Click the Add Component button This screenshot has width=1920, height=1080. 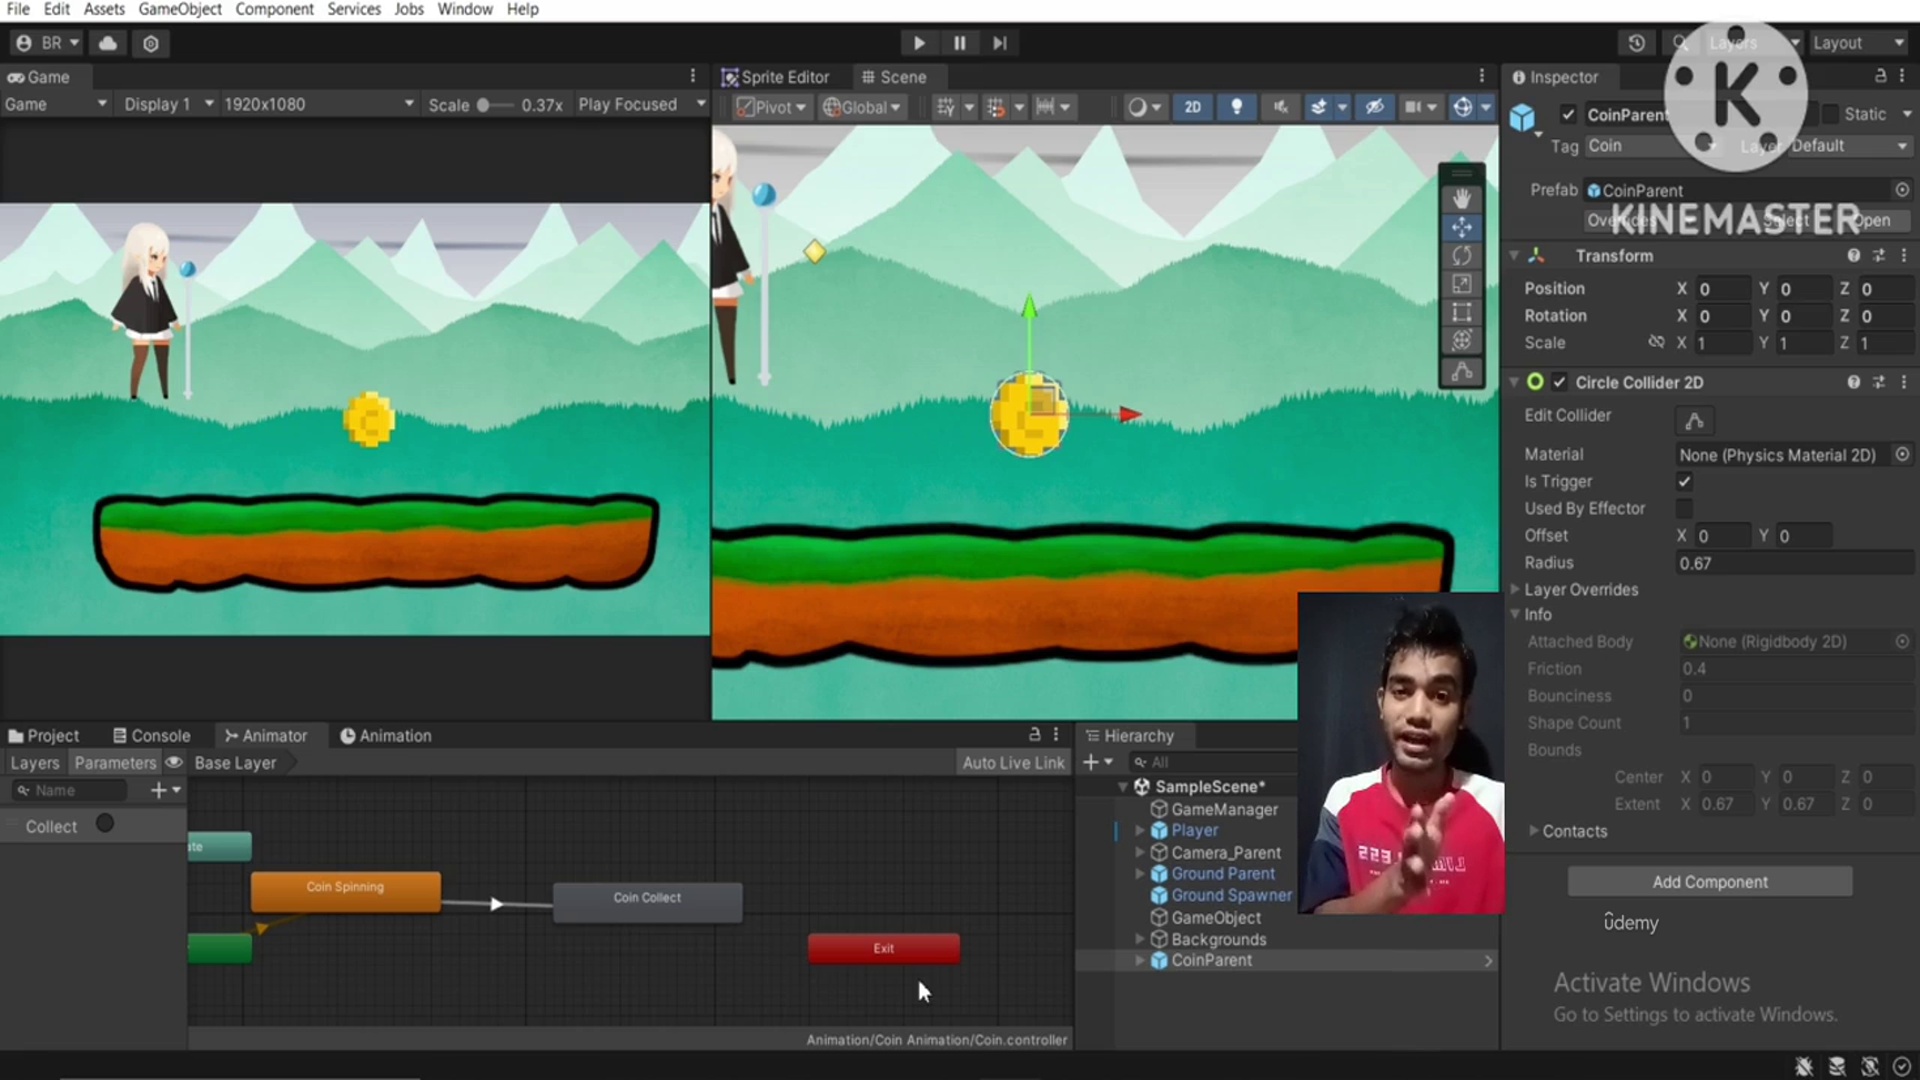(x=1710, y=881)
